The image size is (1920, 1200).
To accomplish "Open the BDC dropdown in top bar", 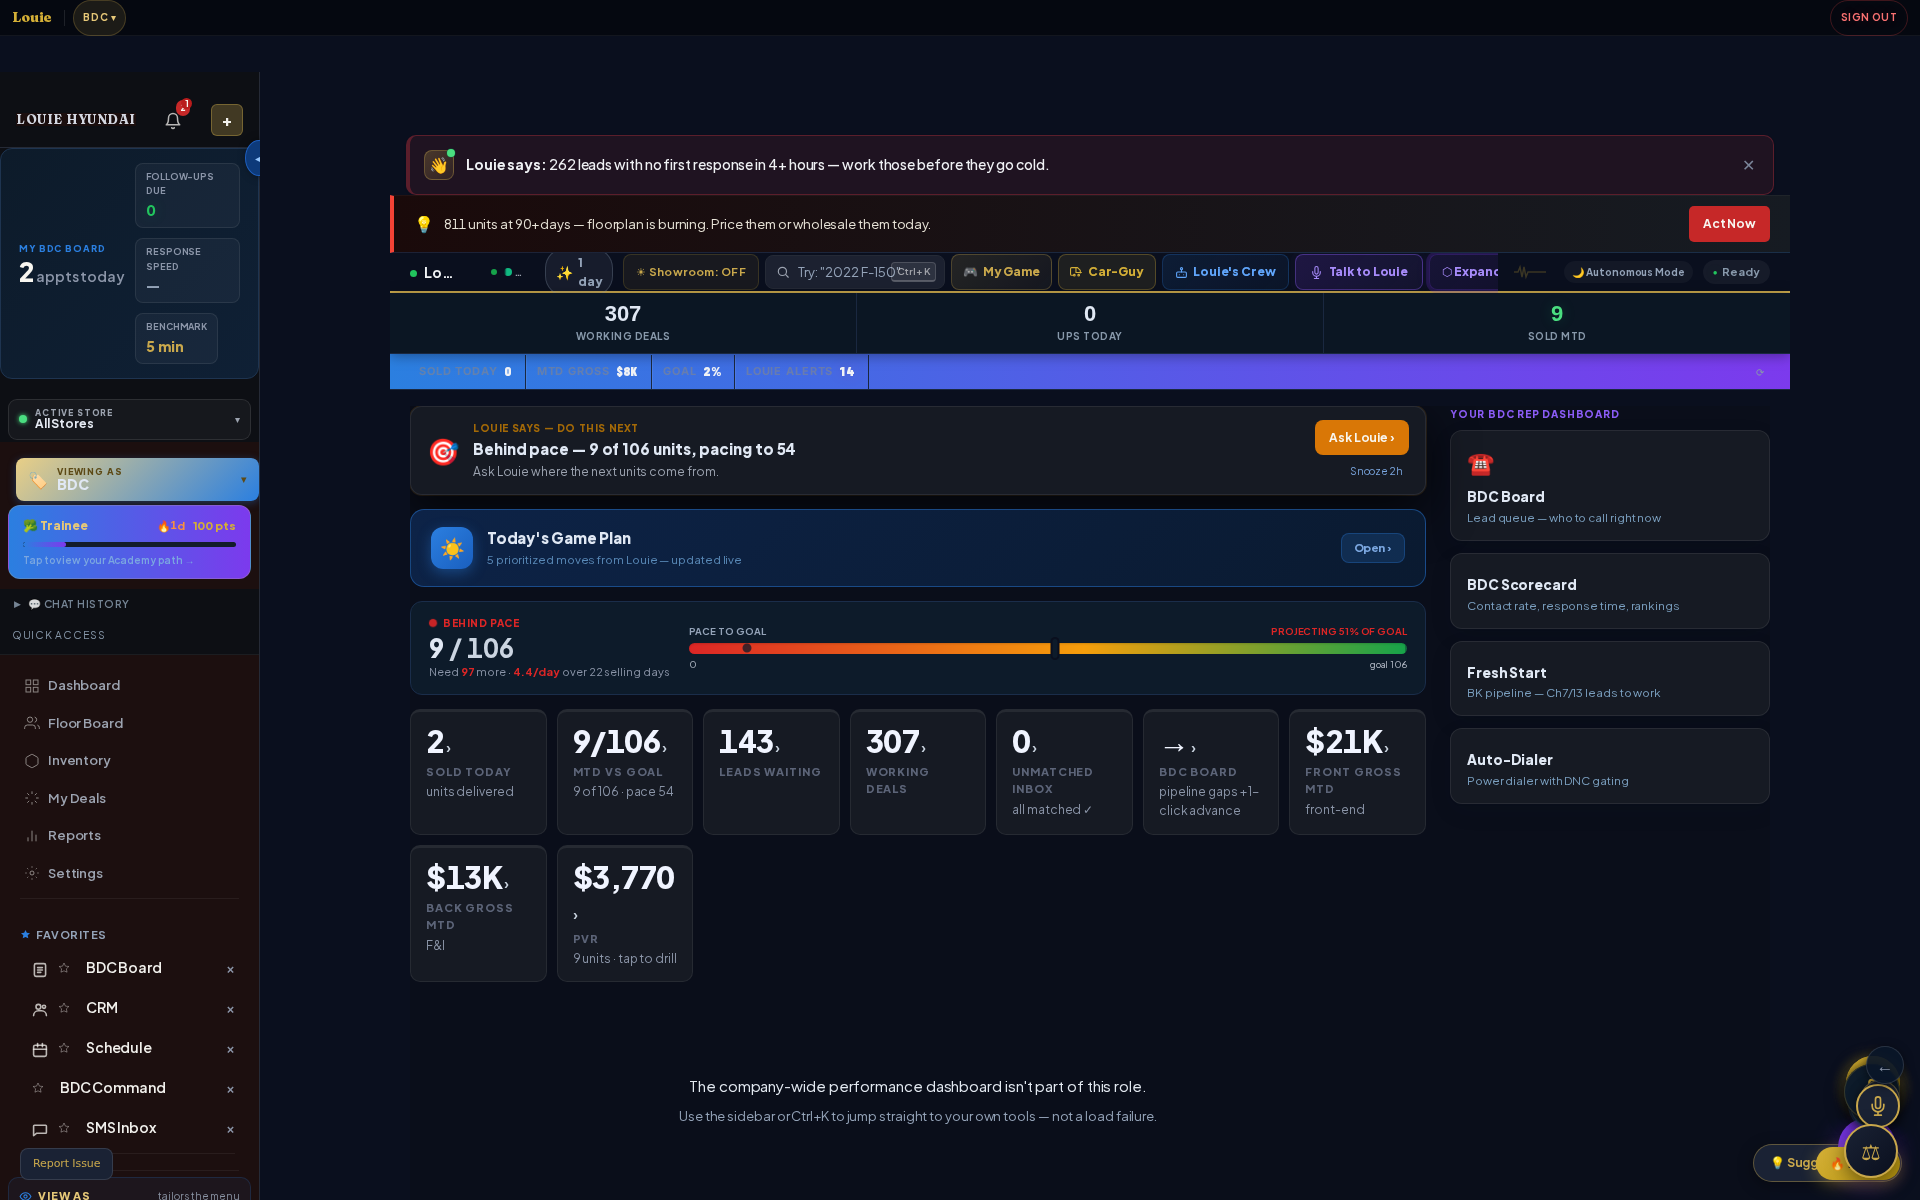I will 99,18.
